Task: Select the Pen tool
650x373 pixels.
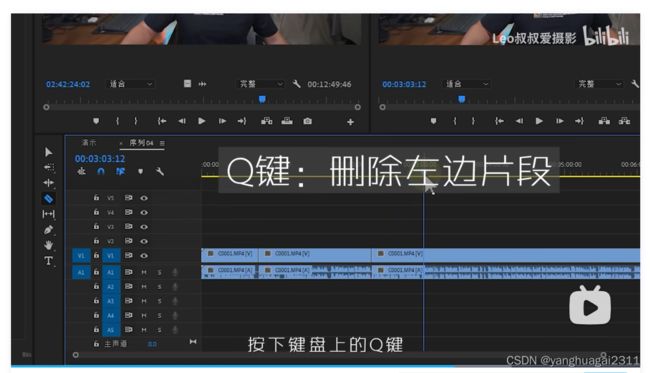Action: pos(49,230)
